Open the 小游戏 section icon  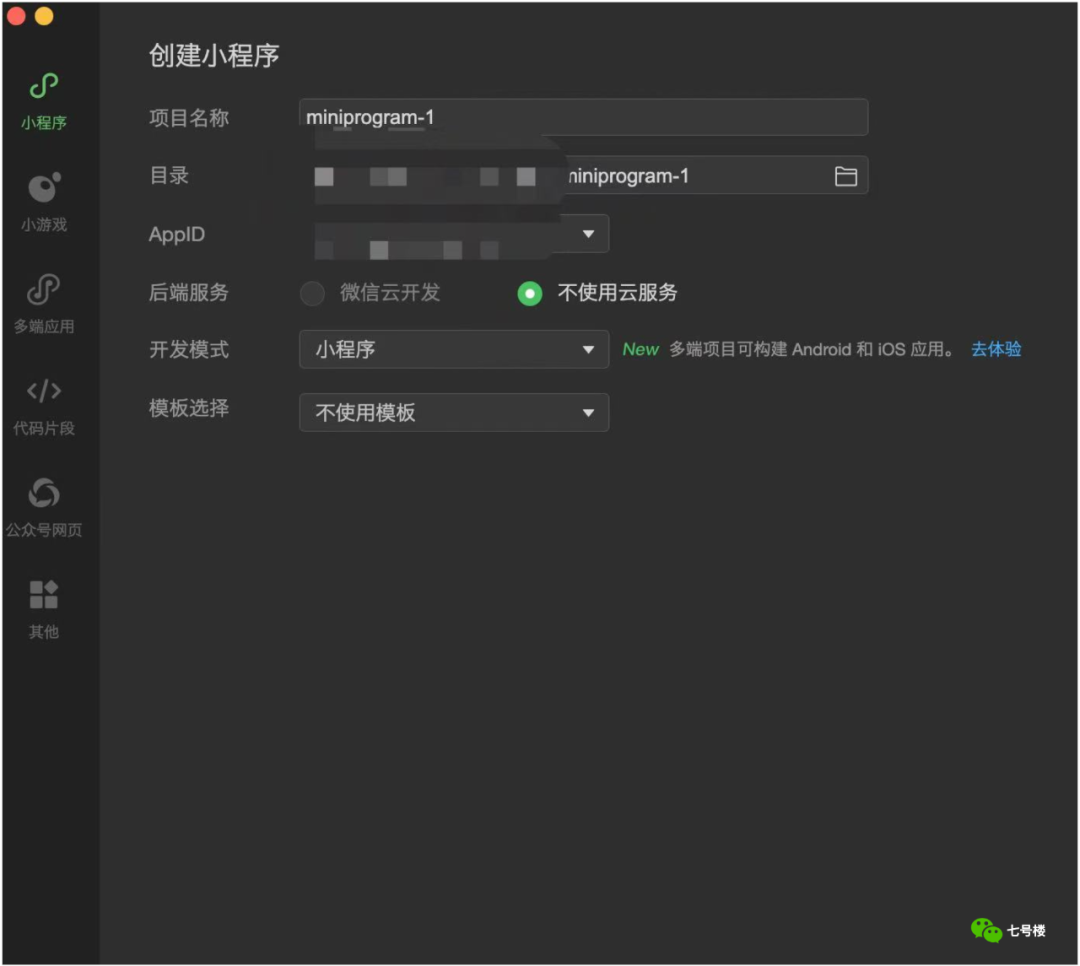coord(44,187)
